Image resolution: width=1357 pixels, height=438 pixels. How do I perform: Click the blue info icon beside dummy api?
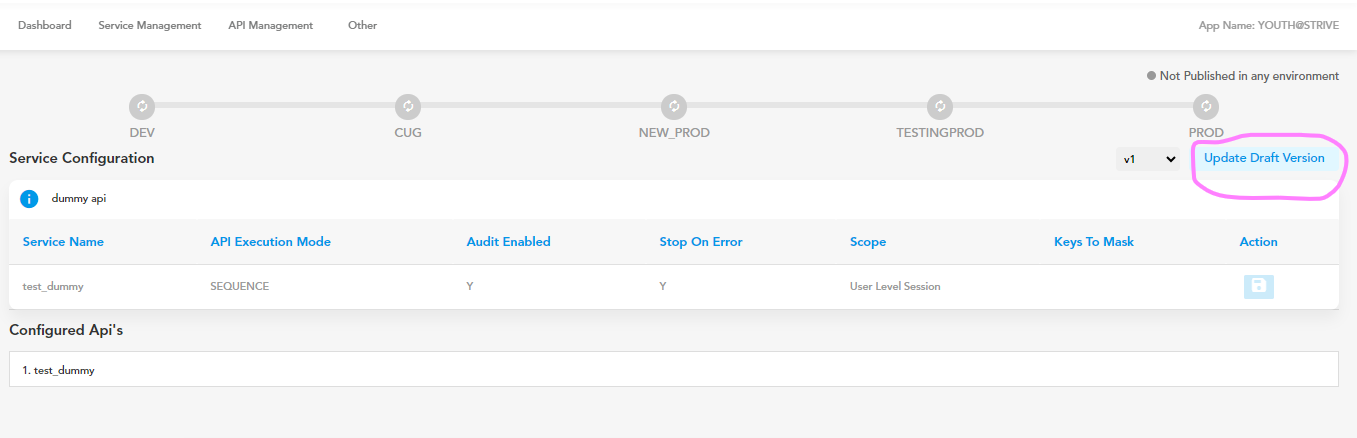(x=29, y=198)
